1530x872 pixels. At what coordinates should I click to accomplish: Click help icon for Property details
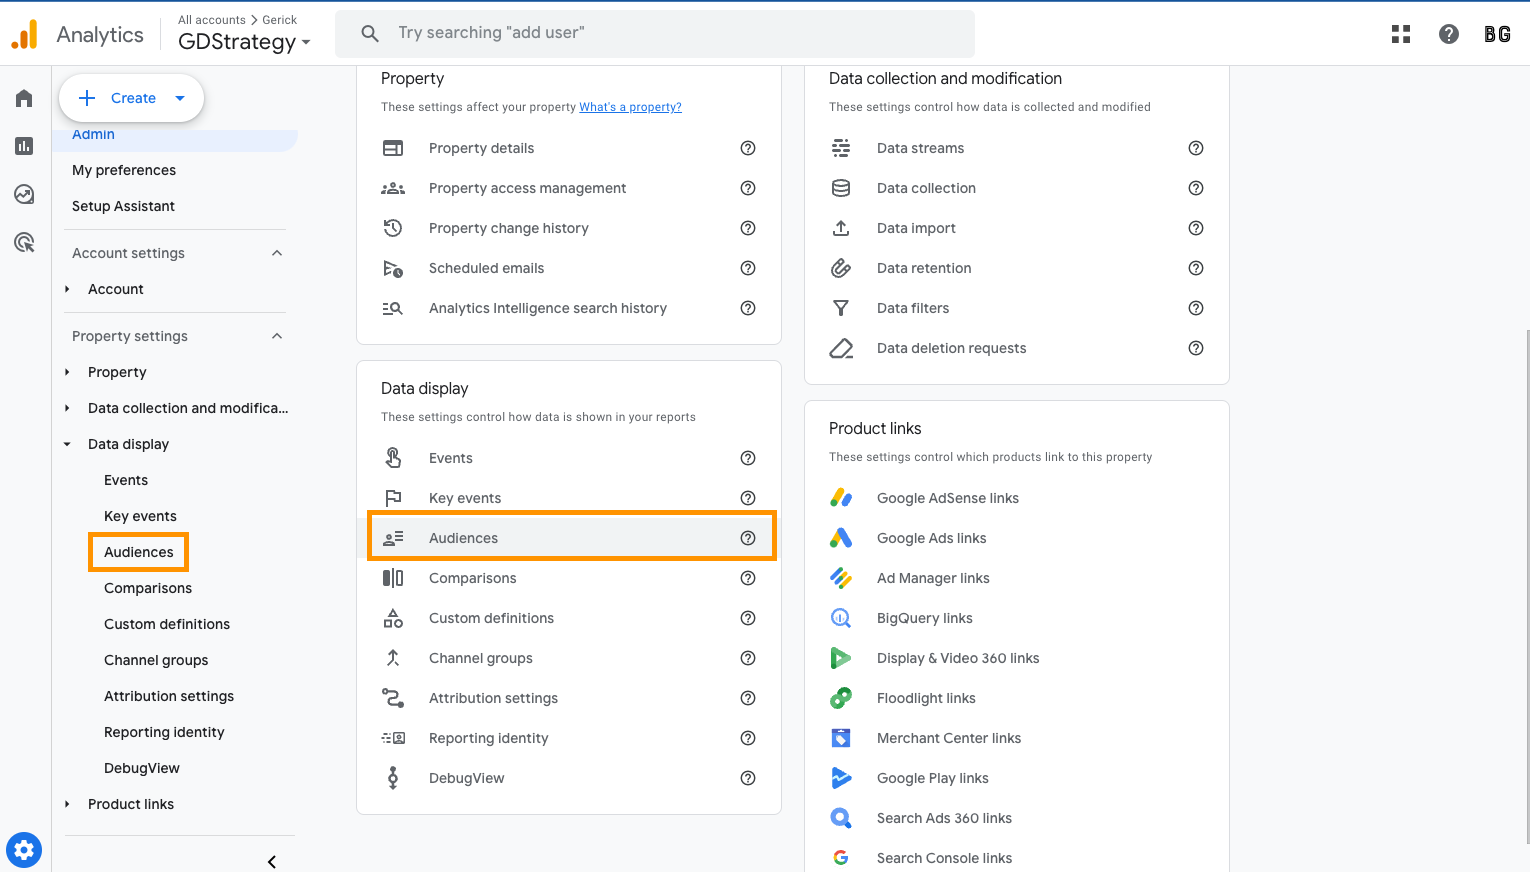pos(748,148)
